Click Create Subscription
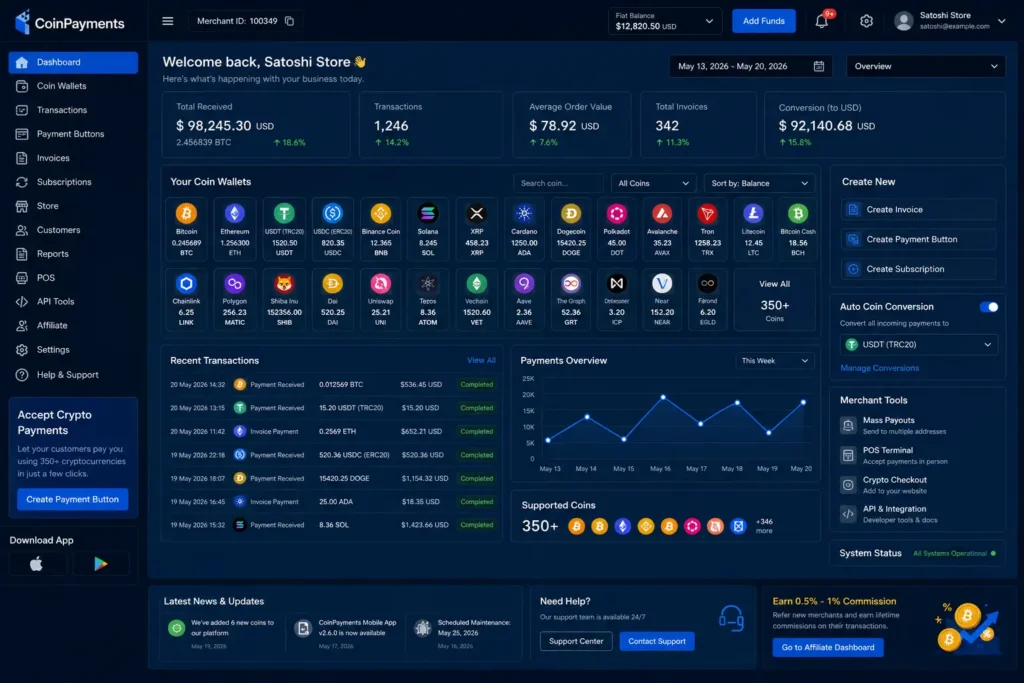The height and width of the screenshot is (683, 1024). [918, 269]
